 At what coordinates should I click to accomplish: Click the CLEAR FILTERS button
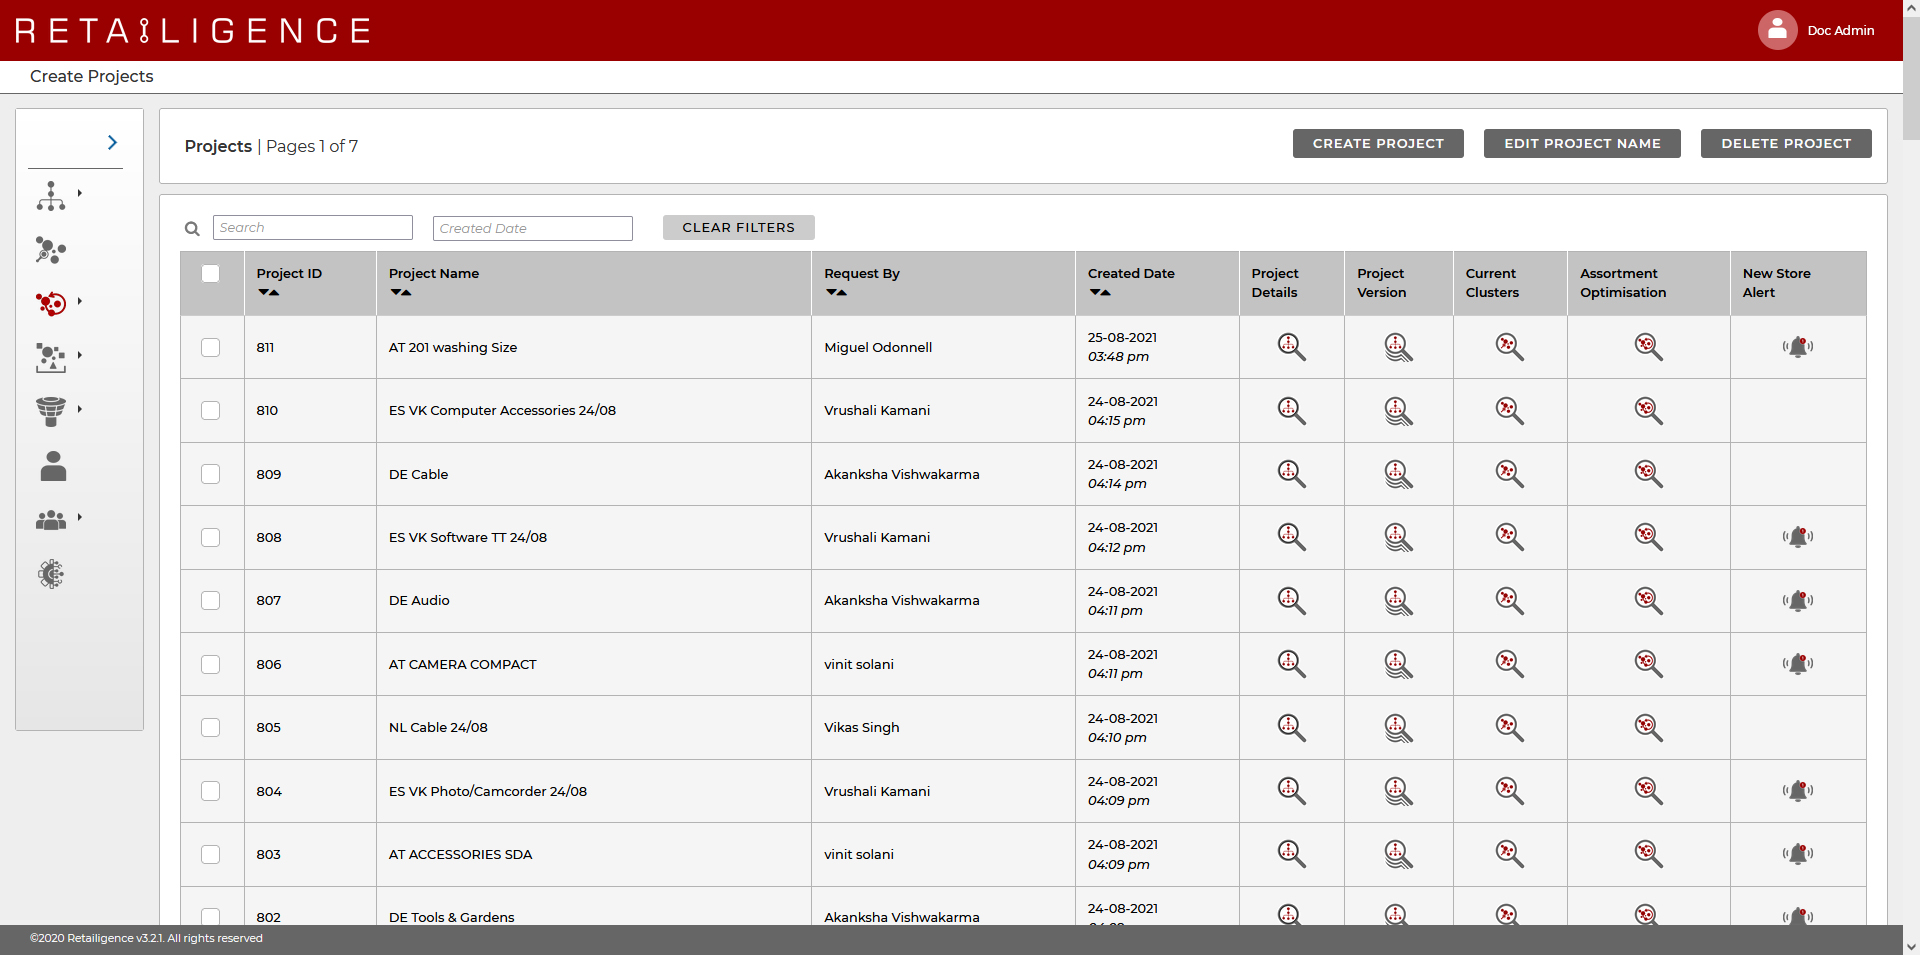(739, 228)
